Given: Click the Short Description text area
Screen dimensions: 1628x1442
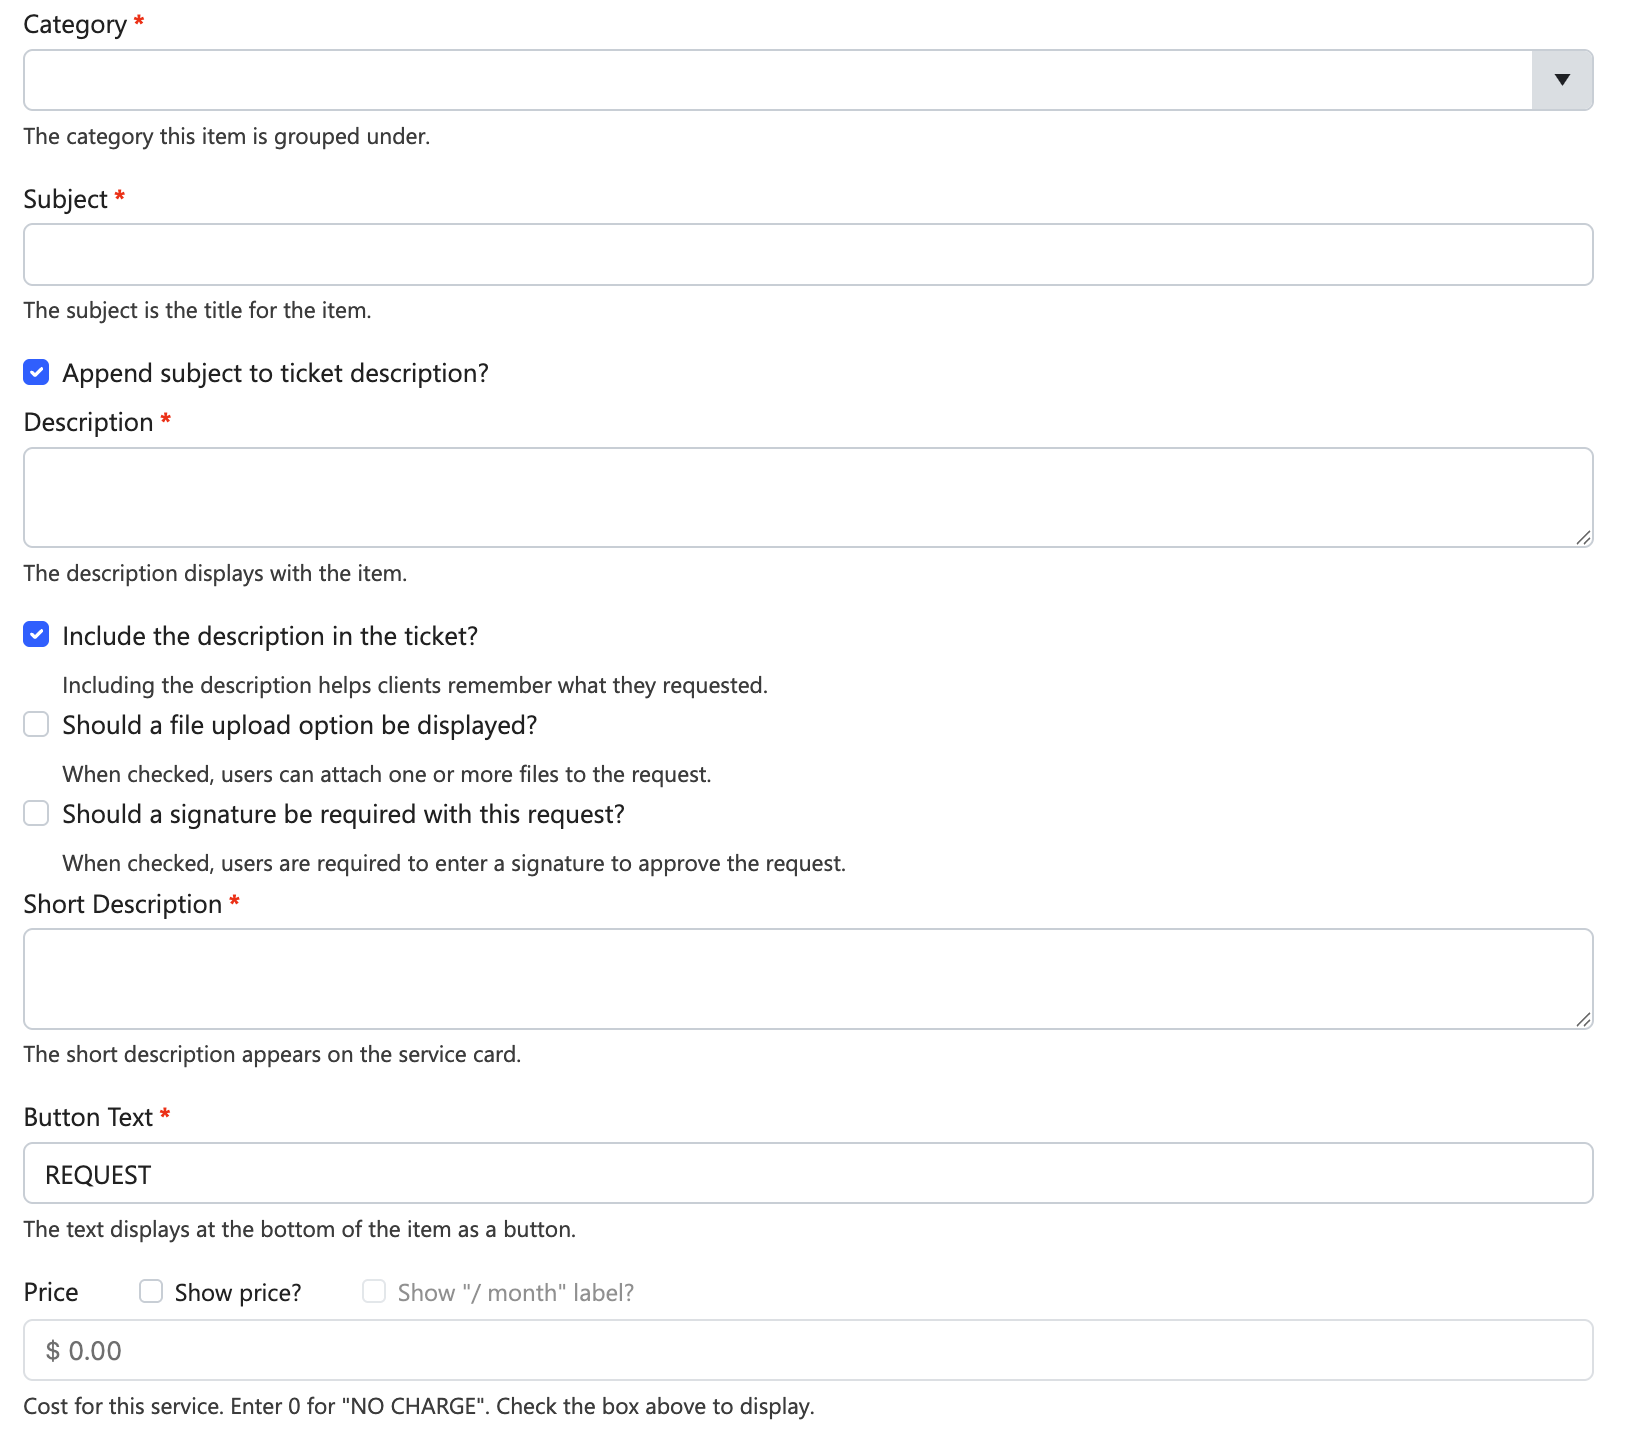Looking at the screenshot, I should pyautogui.click(x=808, y=979).
